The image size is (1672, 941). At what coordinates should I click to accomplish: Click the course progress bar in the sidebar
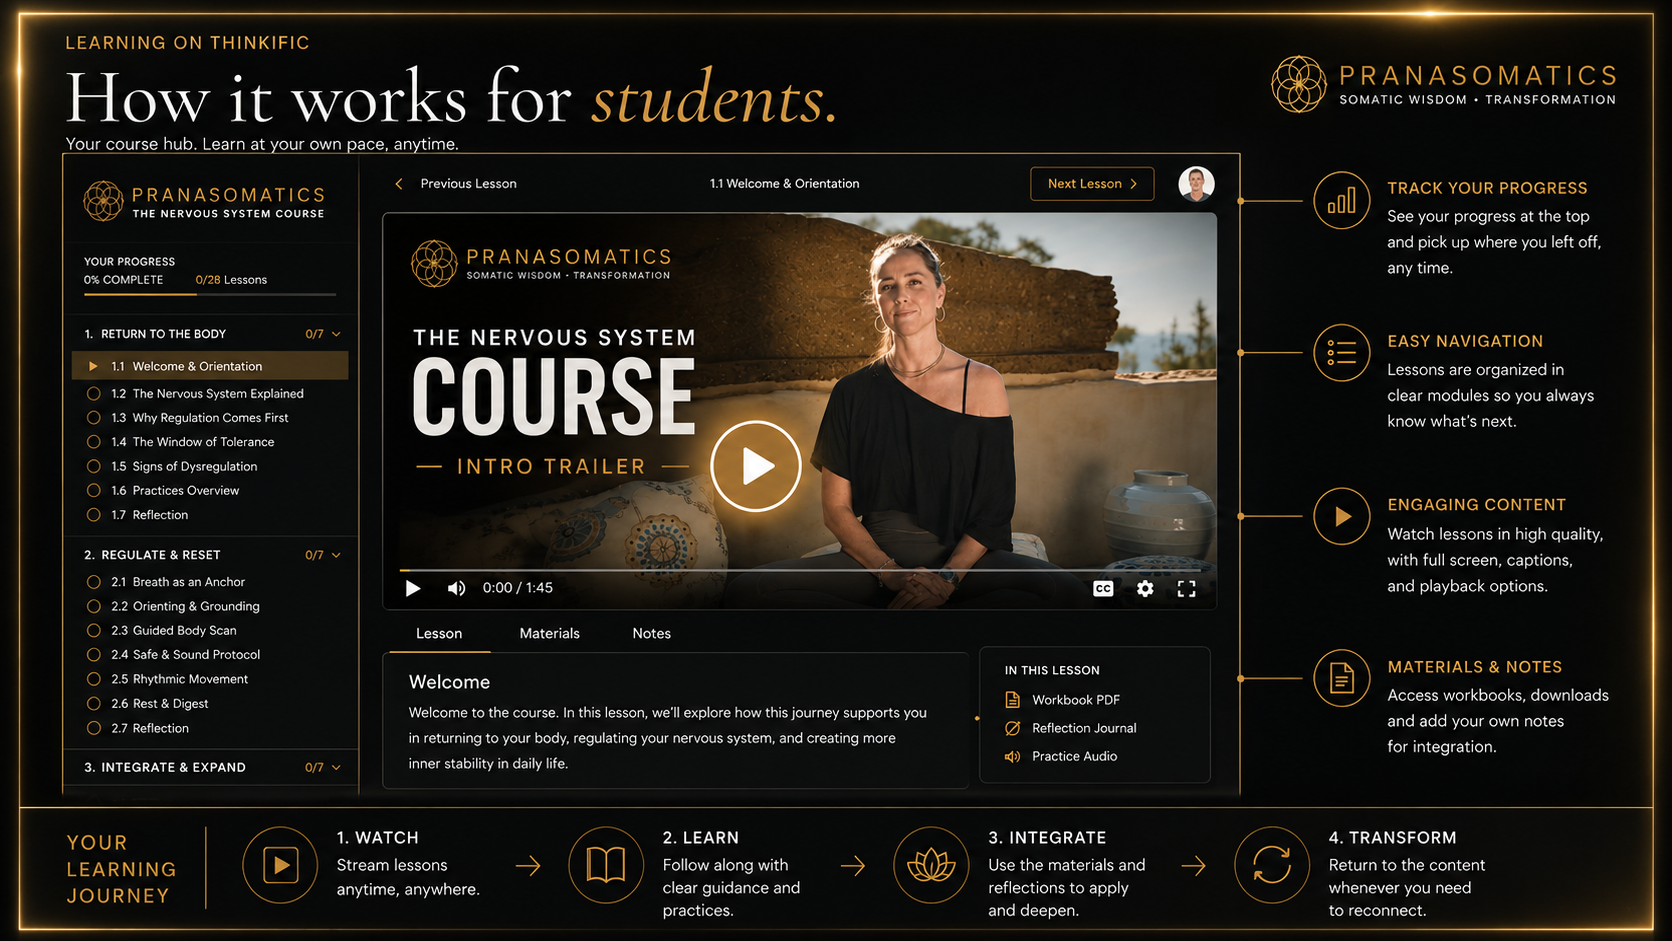[210, 294]
